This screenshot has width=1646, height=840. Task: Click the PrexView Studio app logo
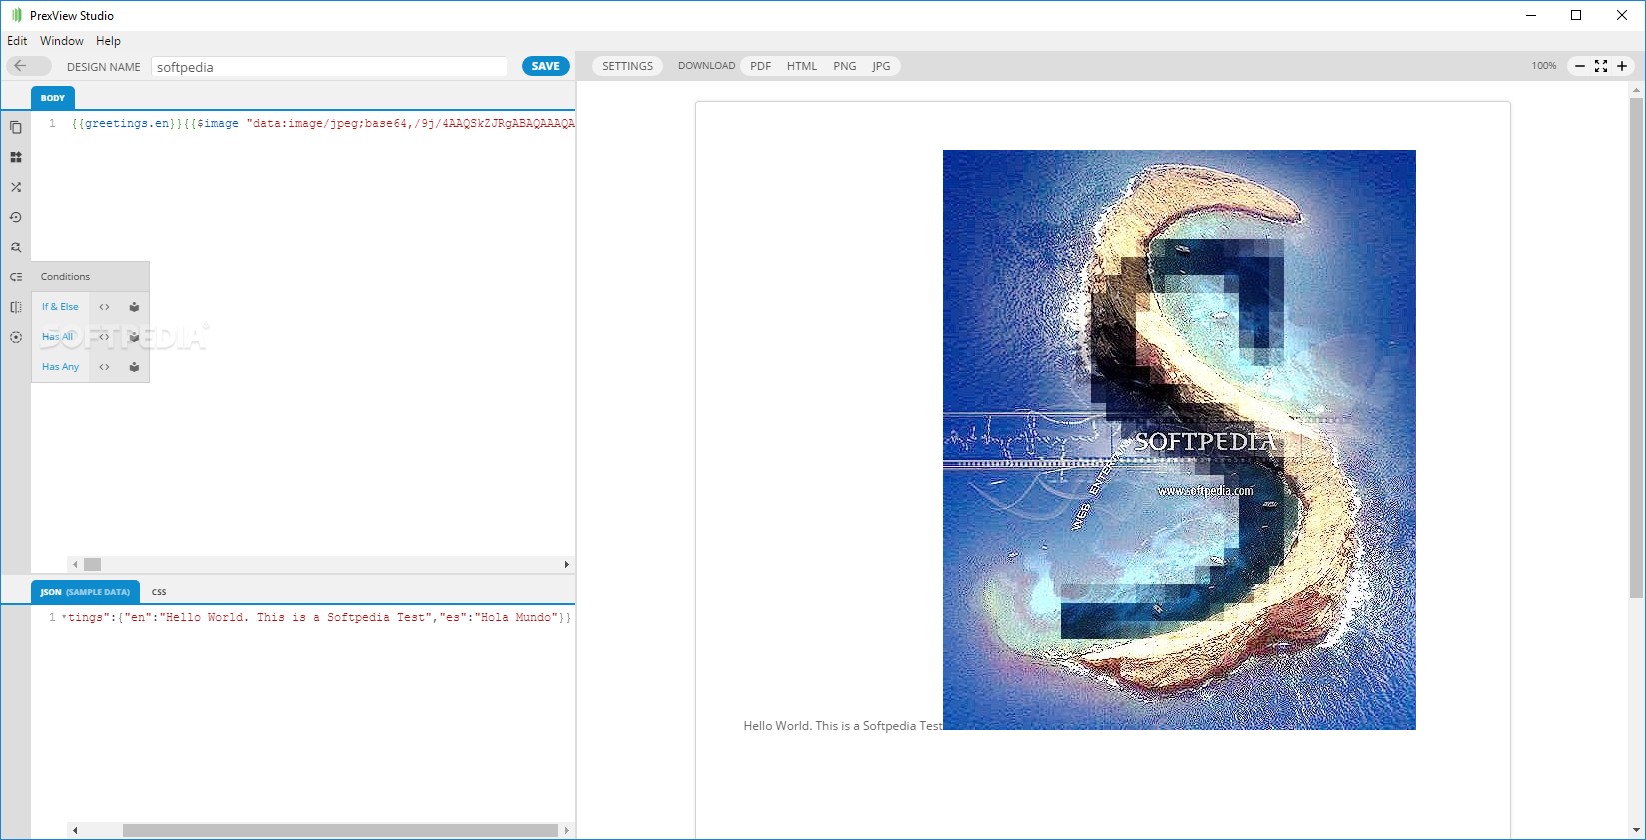pyautogui.click(x=16, y=15)
